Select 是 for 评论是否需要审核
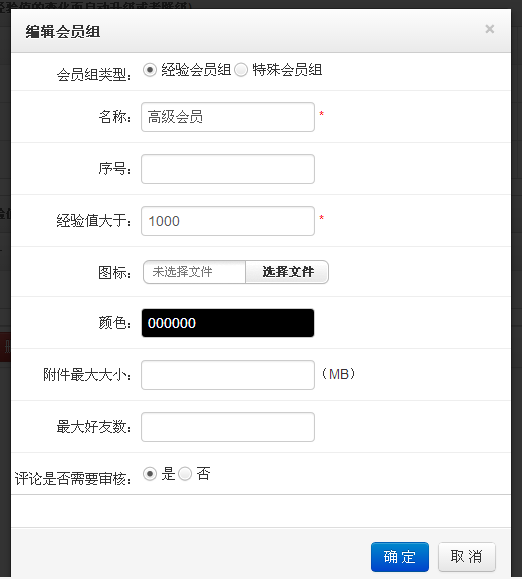 pyautogui.click(x=150, y=474)
